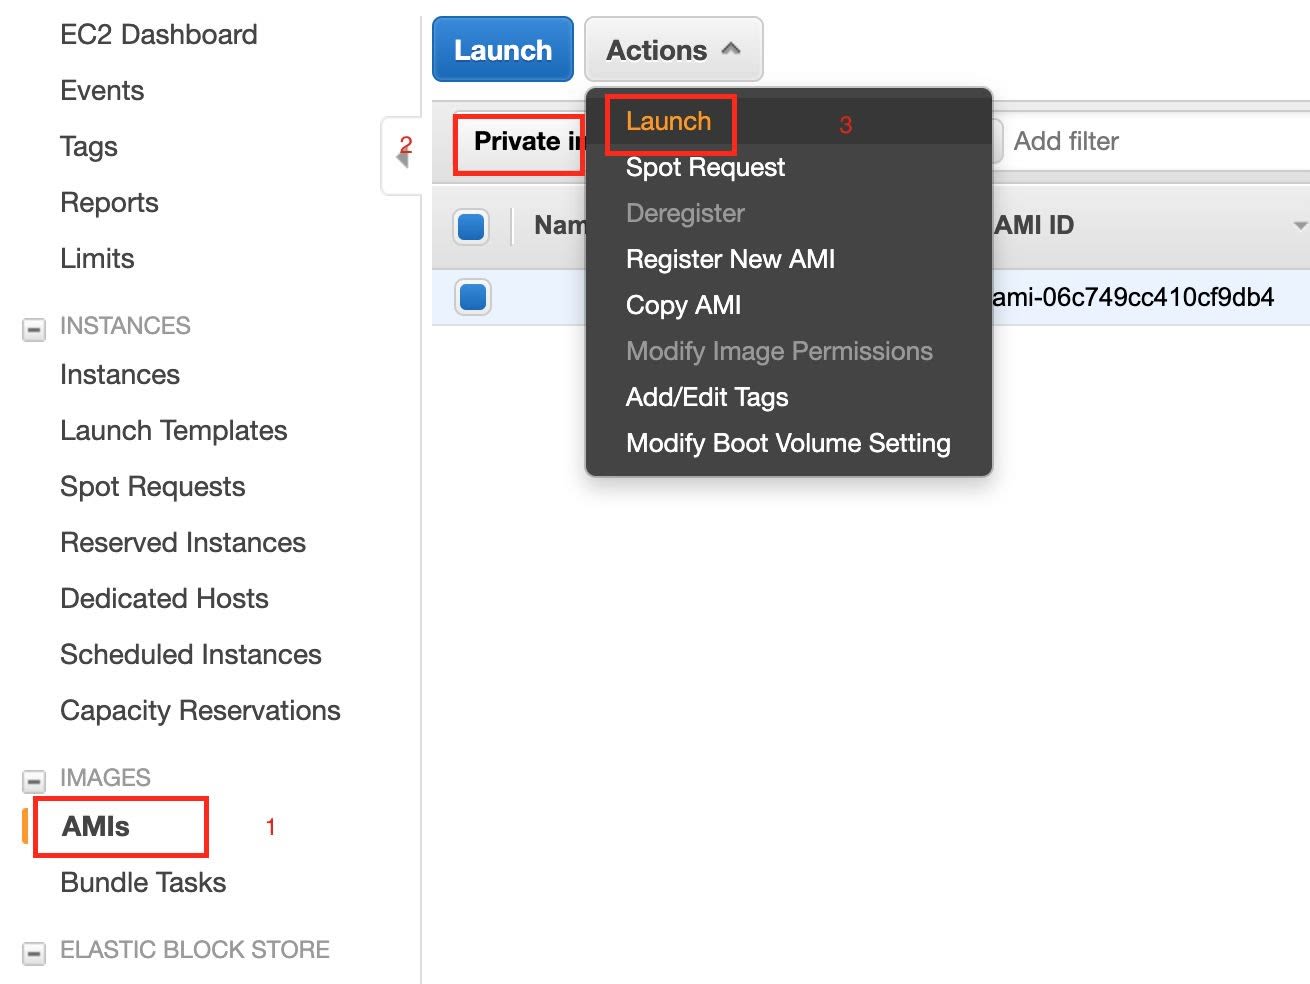The image size is (1310, 984).
Task: Toggle the select-all checkbox in table header
Action: pos(471,226)
